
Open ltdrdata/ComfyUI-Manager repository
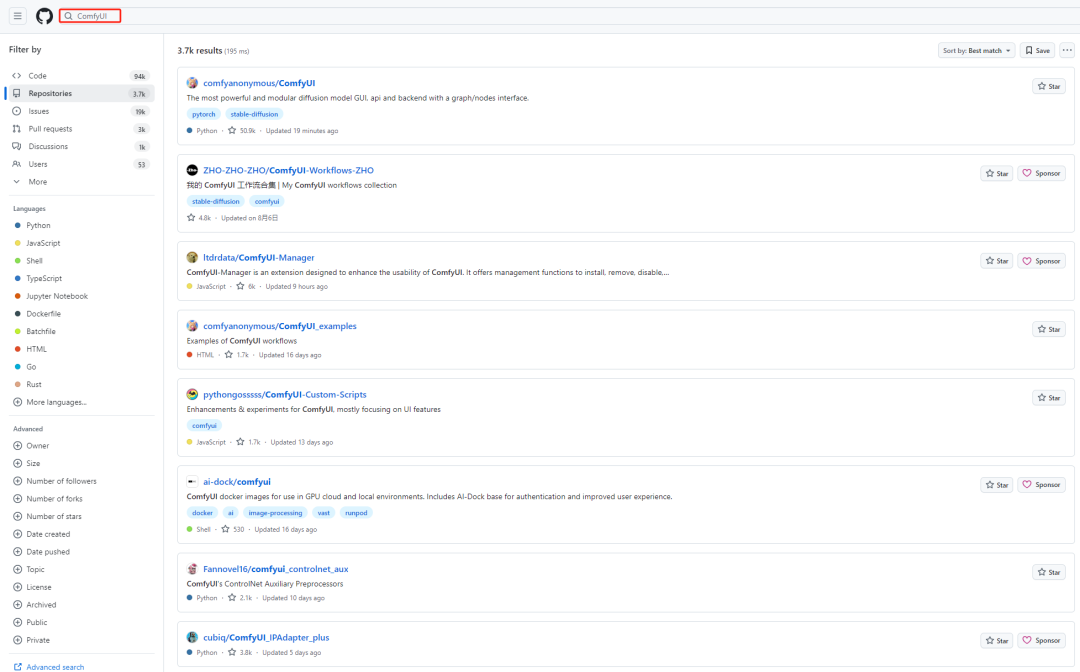click(258, 258)
